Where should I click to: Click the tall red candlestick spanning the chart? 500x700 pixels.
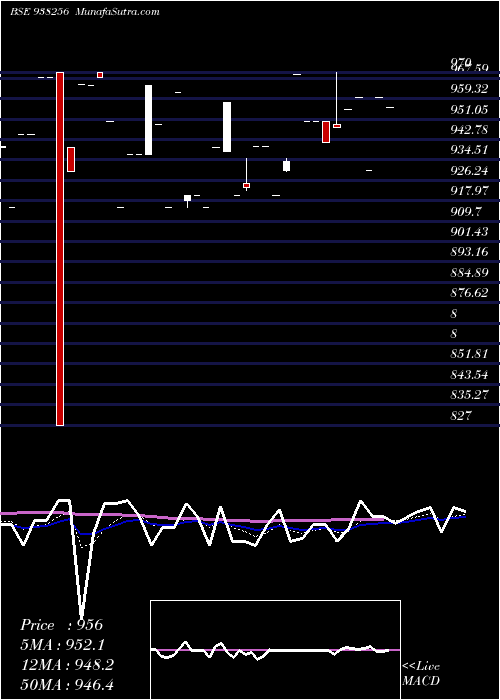point(60,249)
